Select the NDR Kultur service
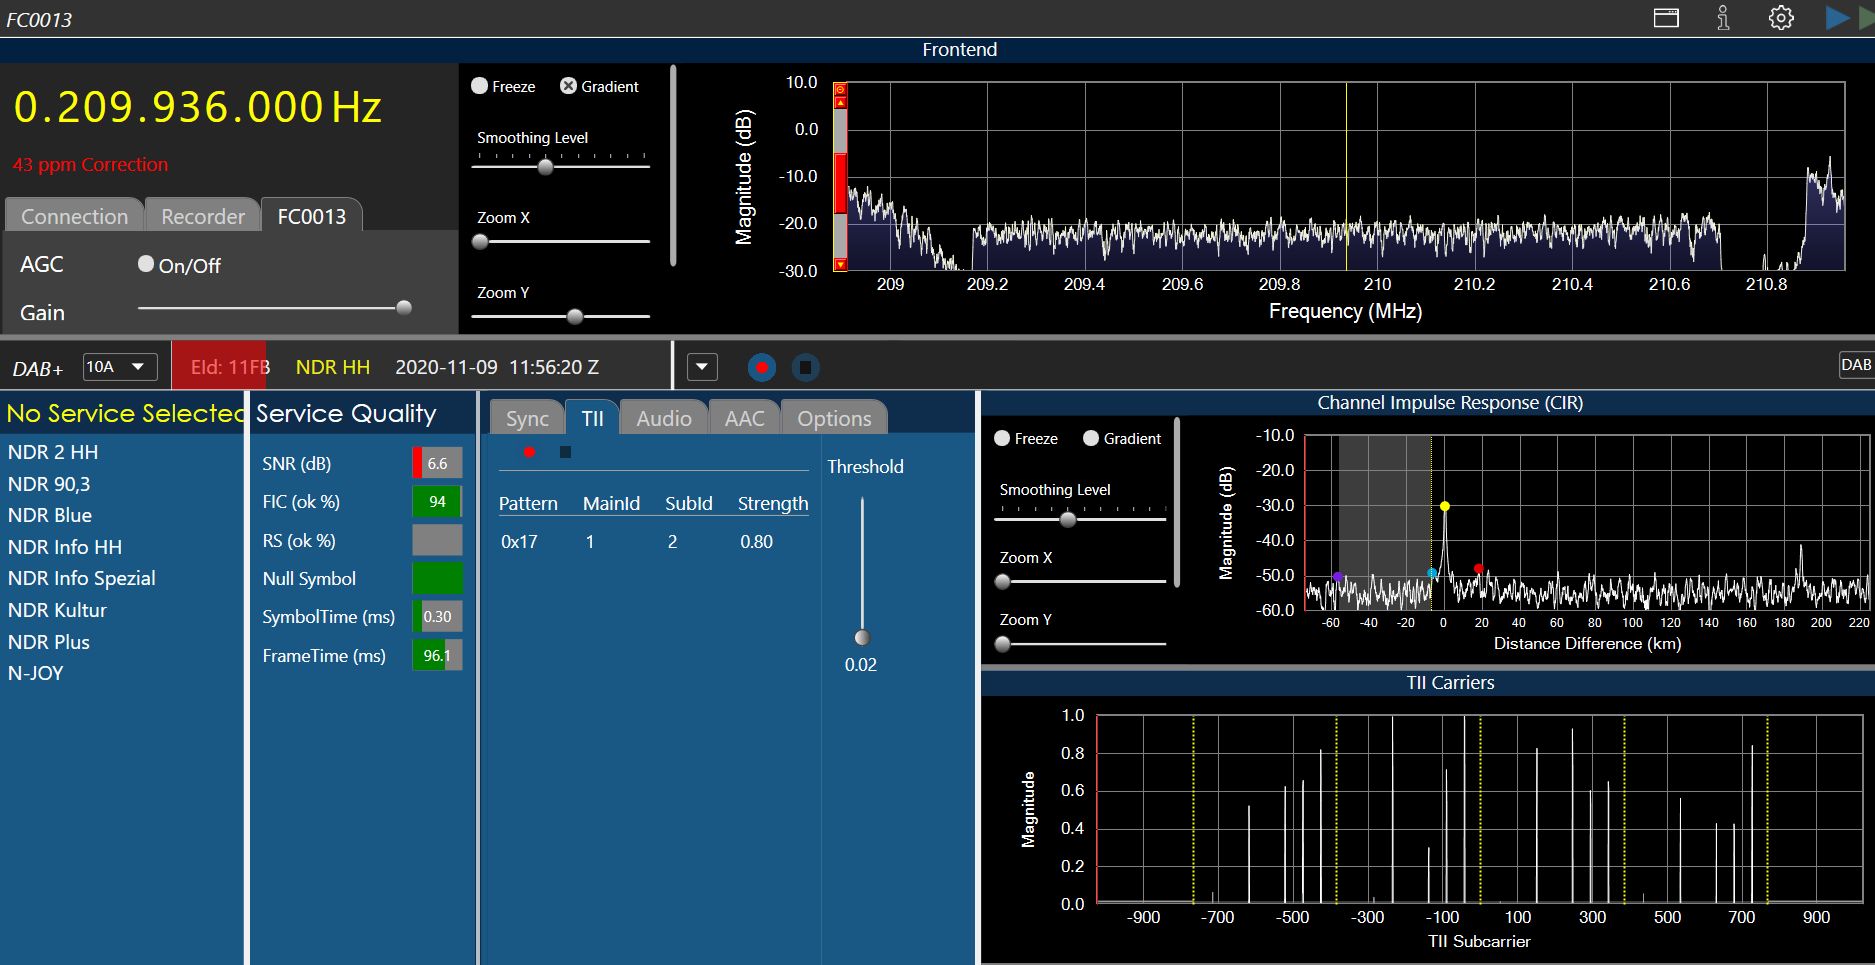Image resolution: width=1875 pixels, height=965 pixels. click(x=57, y=610)
